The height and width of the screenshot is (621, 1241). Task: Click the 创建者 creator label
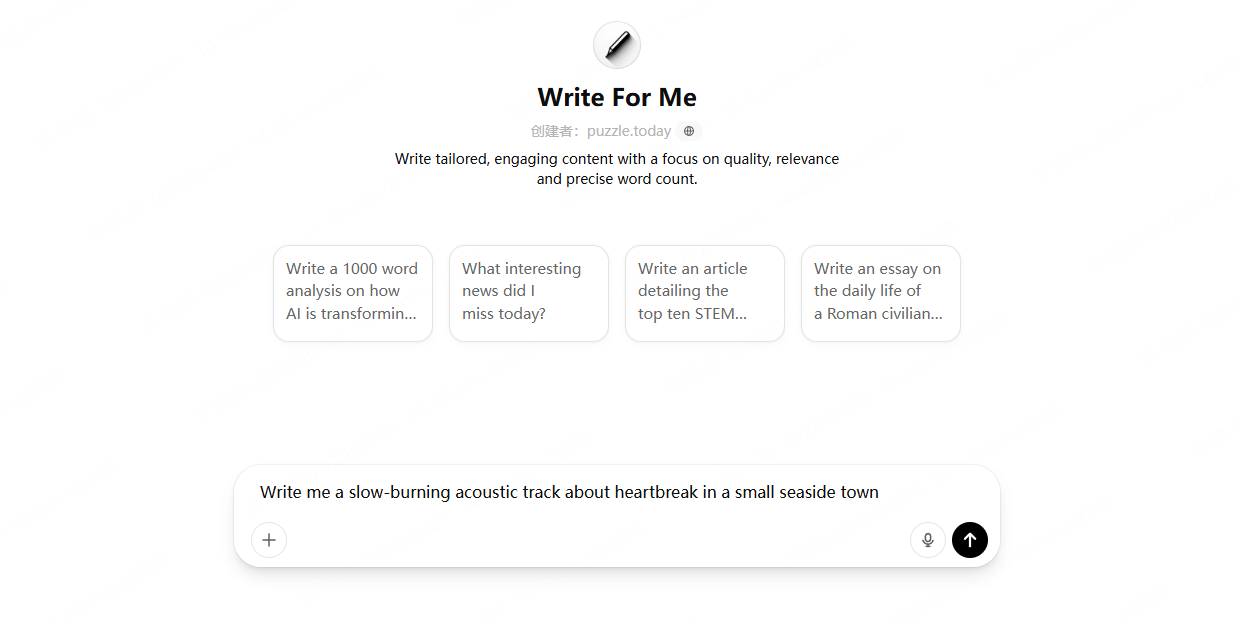[x=554, y=130]
